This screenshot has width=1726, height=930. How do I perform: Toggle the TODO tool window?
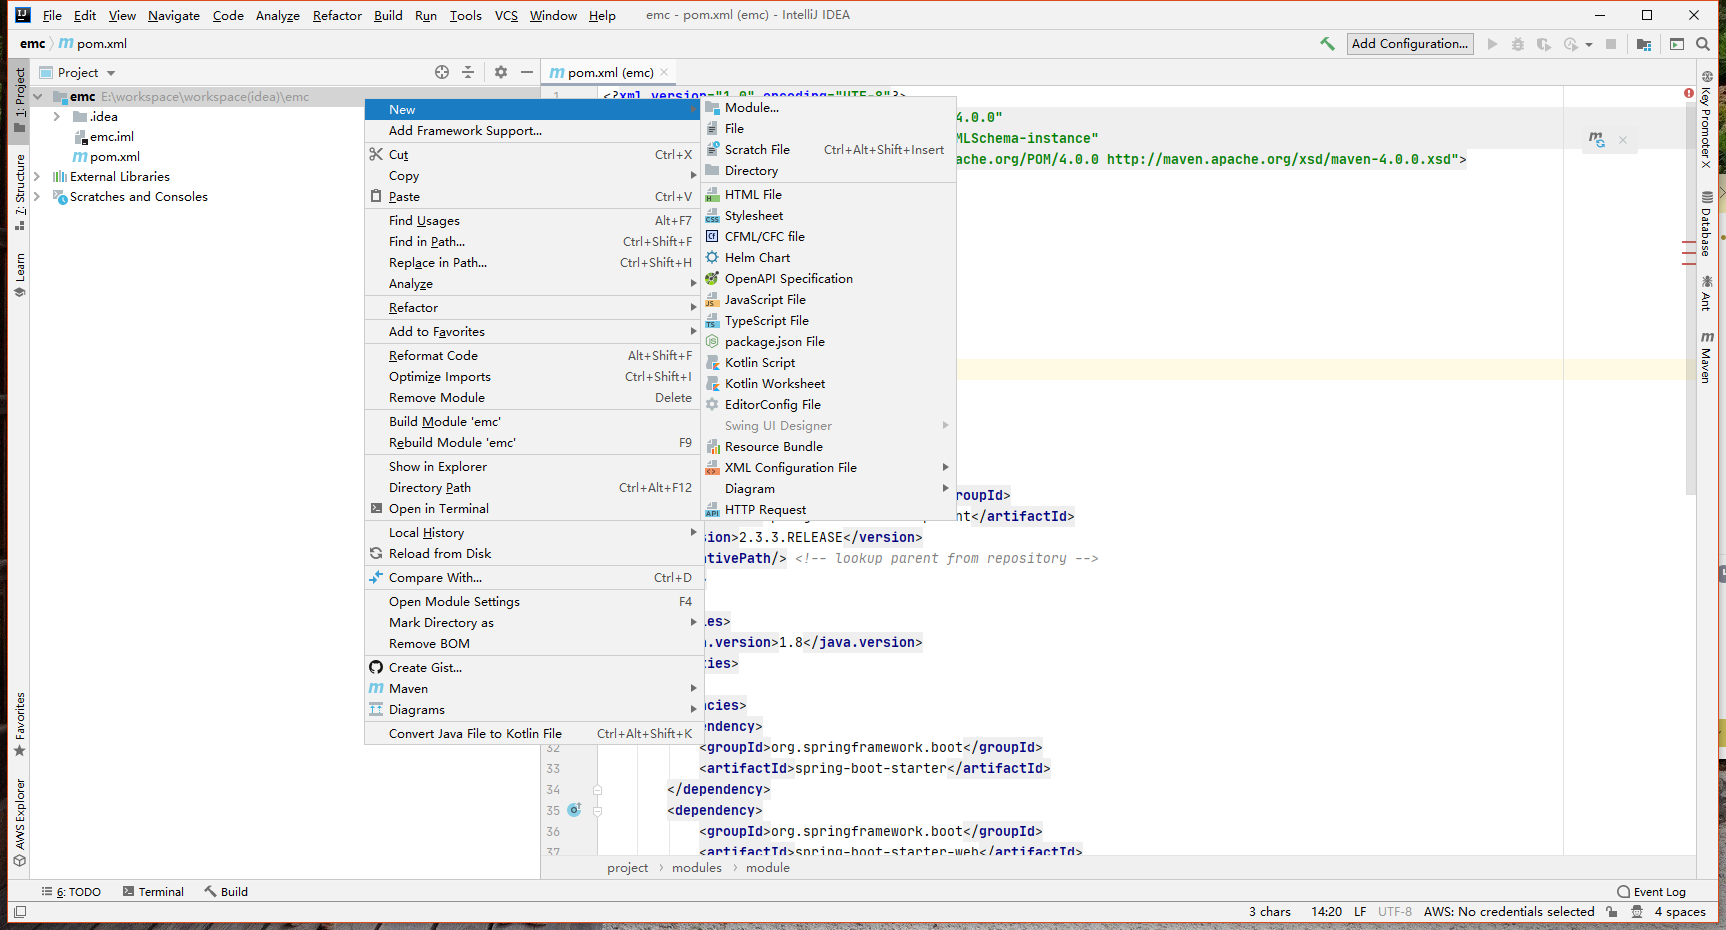(x=72, y=891)
